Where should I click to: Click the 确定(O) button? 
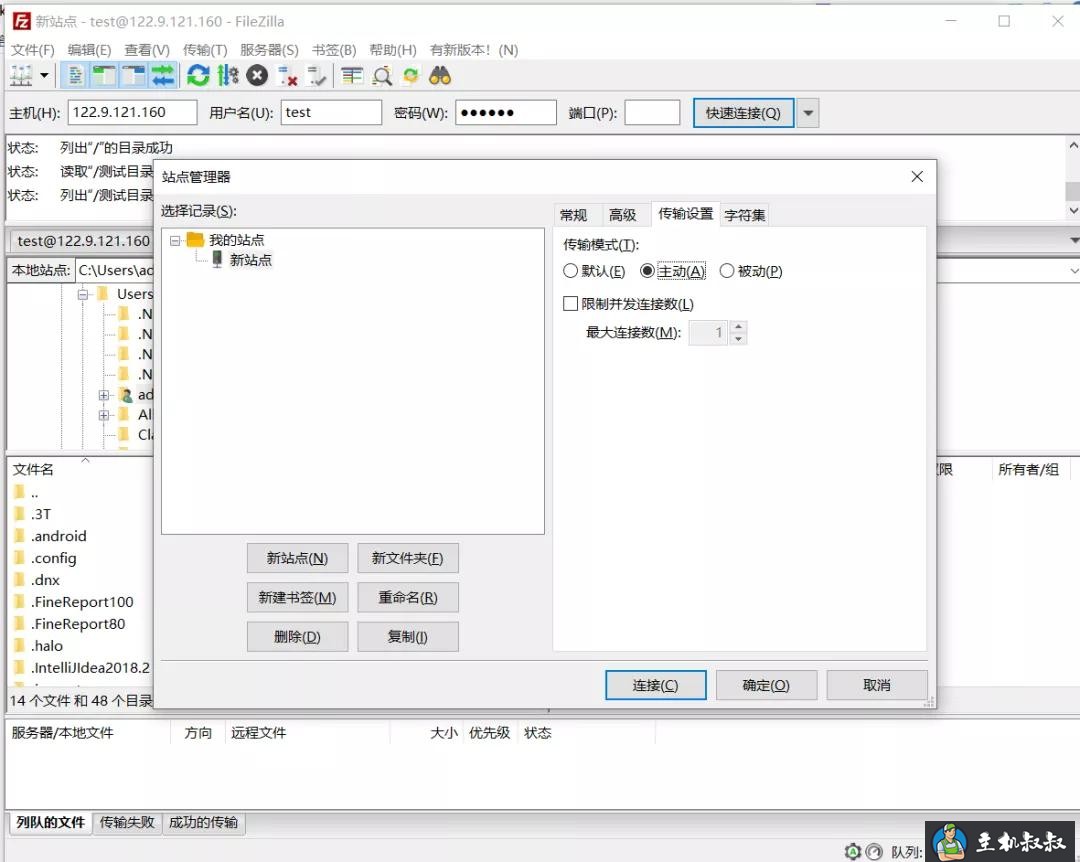(x=767, y=685)
